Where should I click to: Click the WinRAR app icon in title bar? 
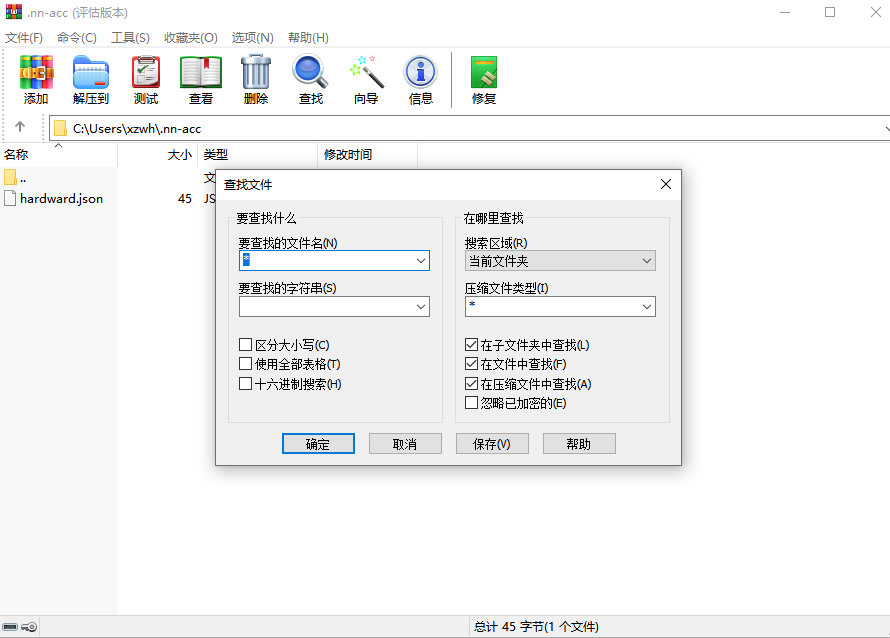(x=14, y=12)
